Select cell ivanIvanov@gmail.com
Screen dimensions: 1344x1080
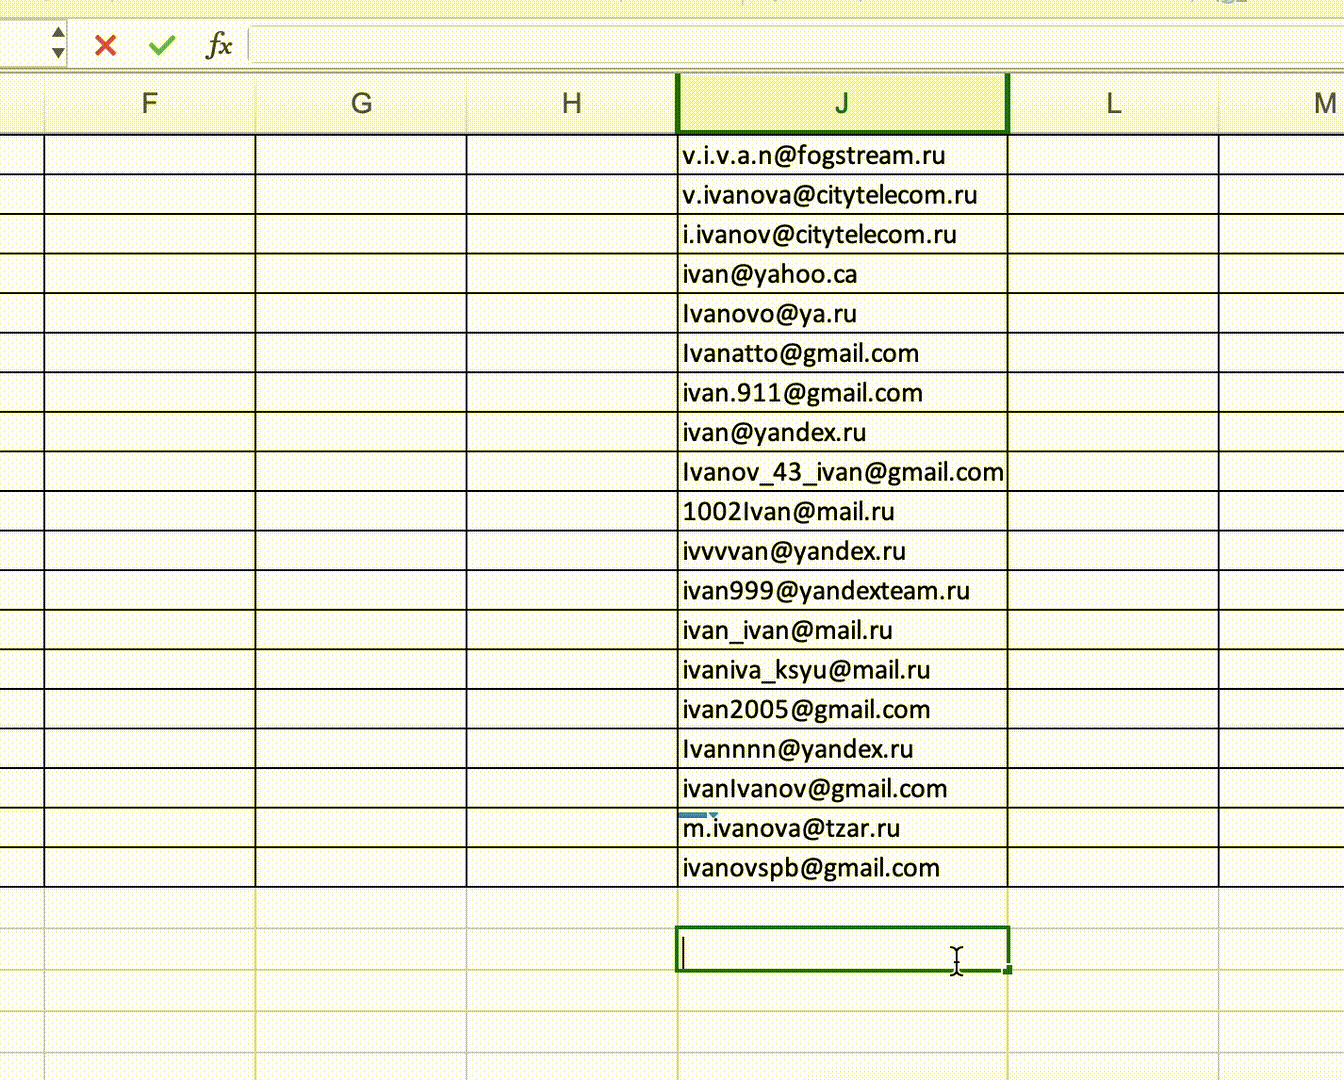click(x=842, y=788)
